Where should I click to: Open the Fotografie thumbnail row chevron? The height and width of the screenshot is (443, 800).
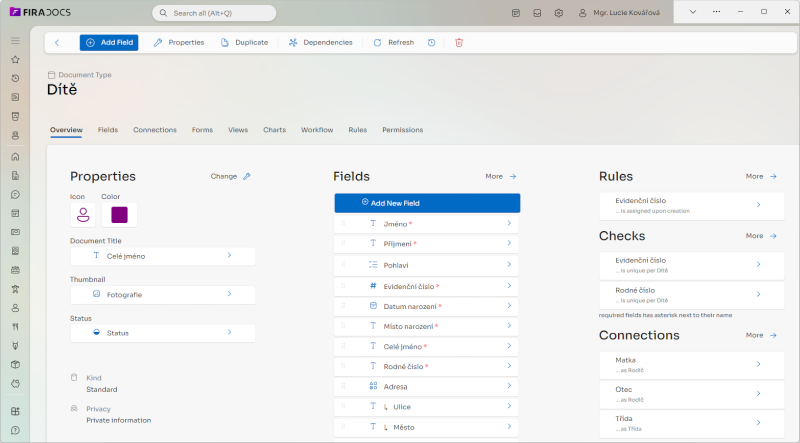[x=229, y=293]
